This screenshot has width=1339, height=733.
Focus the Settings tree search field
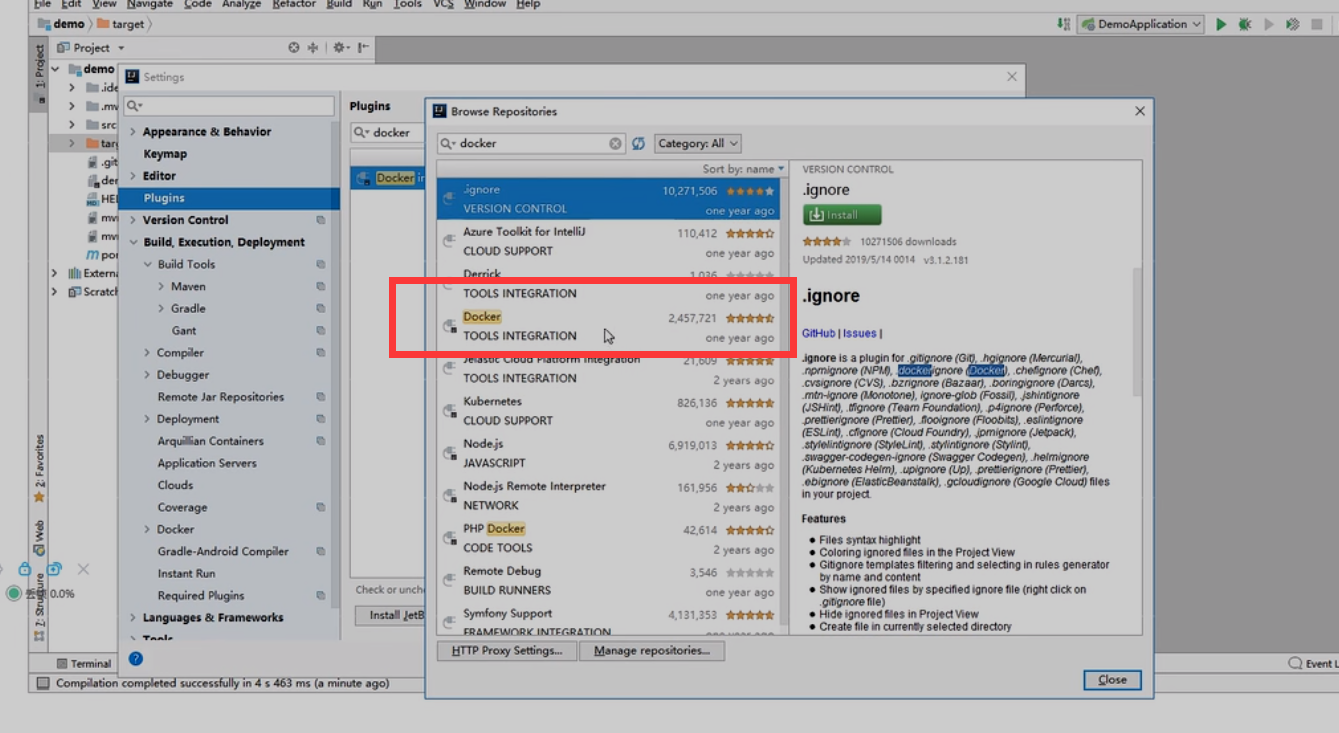(x=230, y=105)
